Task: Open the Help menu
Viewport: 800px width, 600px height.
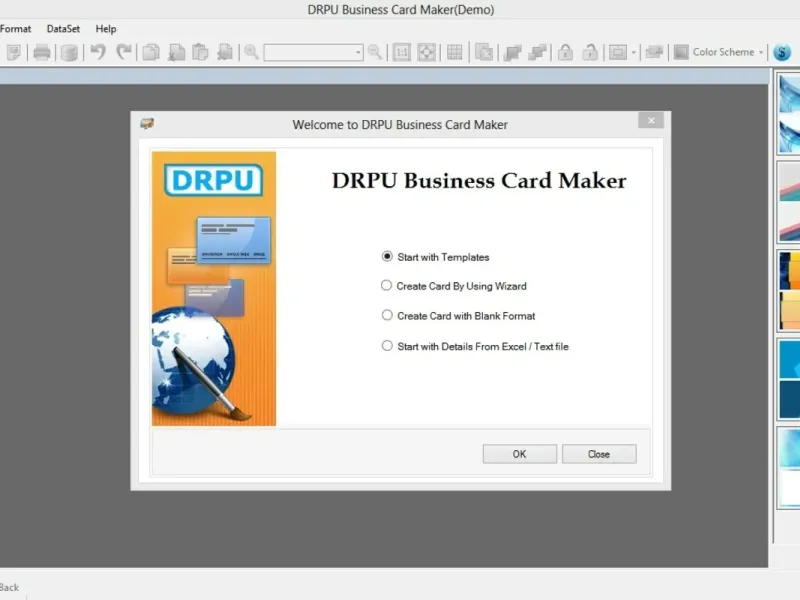Action: click(x=106, y=29)
